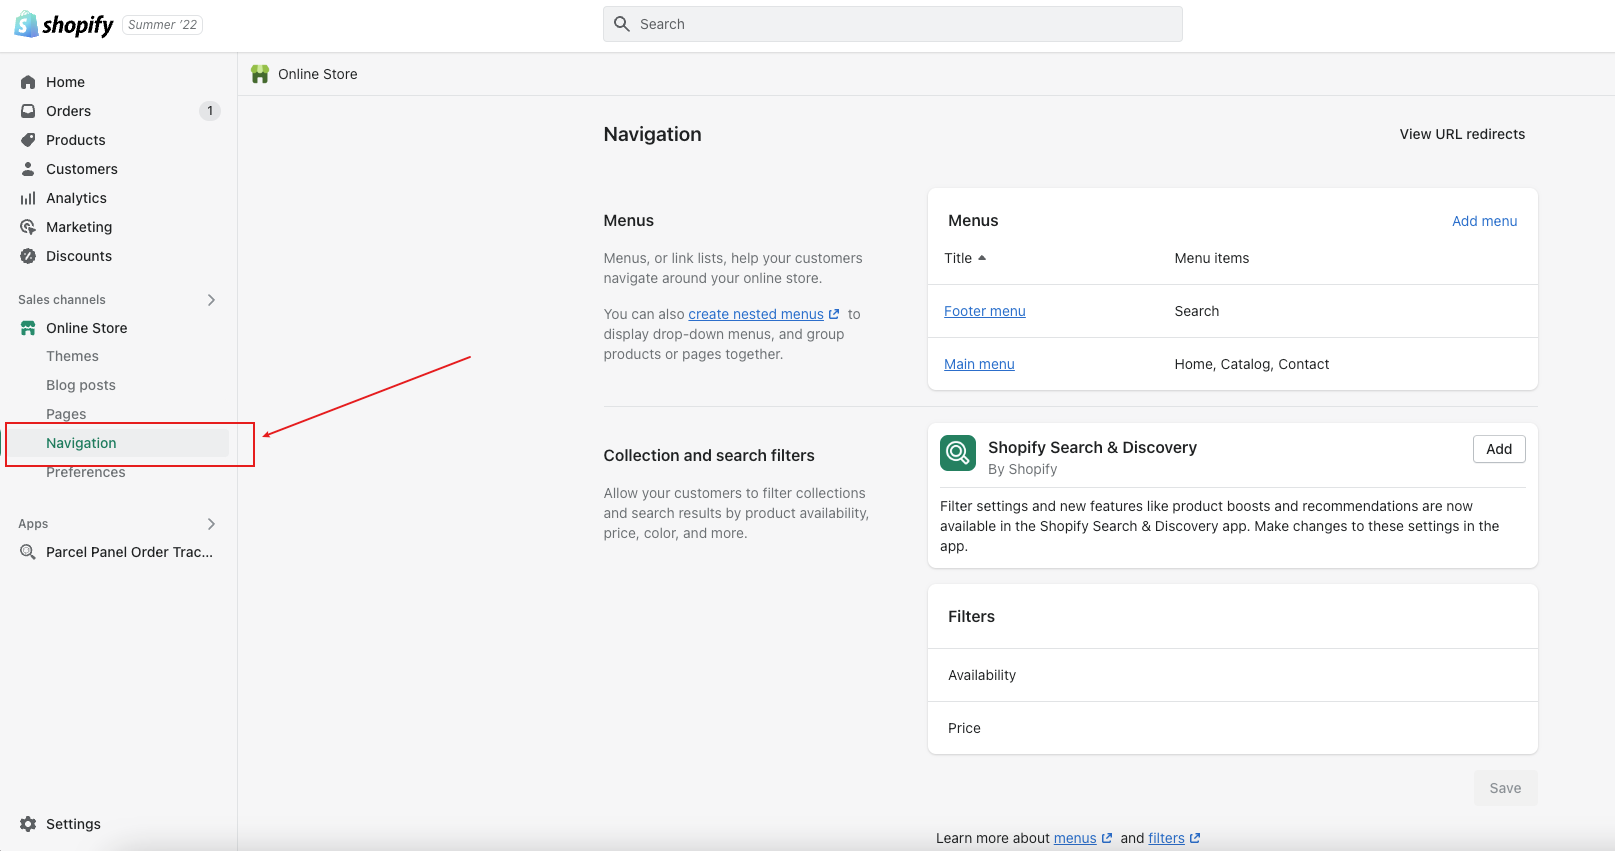1615x851 pixels.
Task: Click the search magnifier icon
Action: pos(622,24)
